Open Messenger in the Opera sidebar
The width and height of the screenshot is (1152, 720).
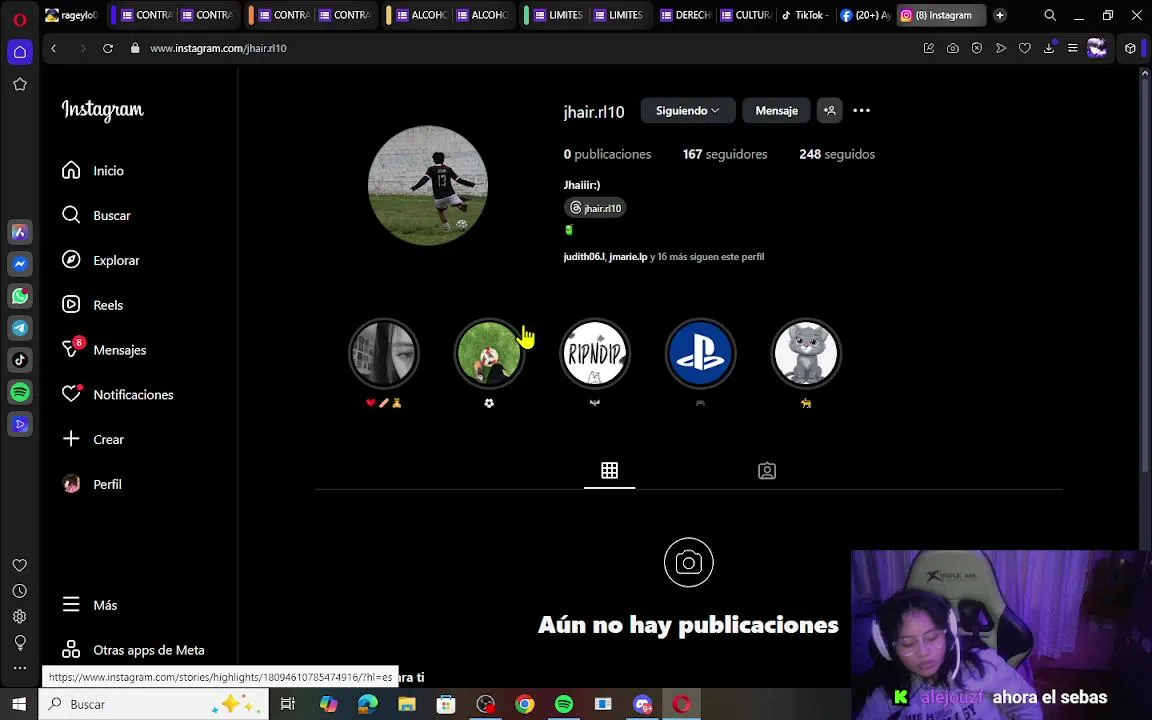[20, 264]
